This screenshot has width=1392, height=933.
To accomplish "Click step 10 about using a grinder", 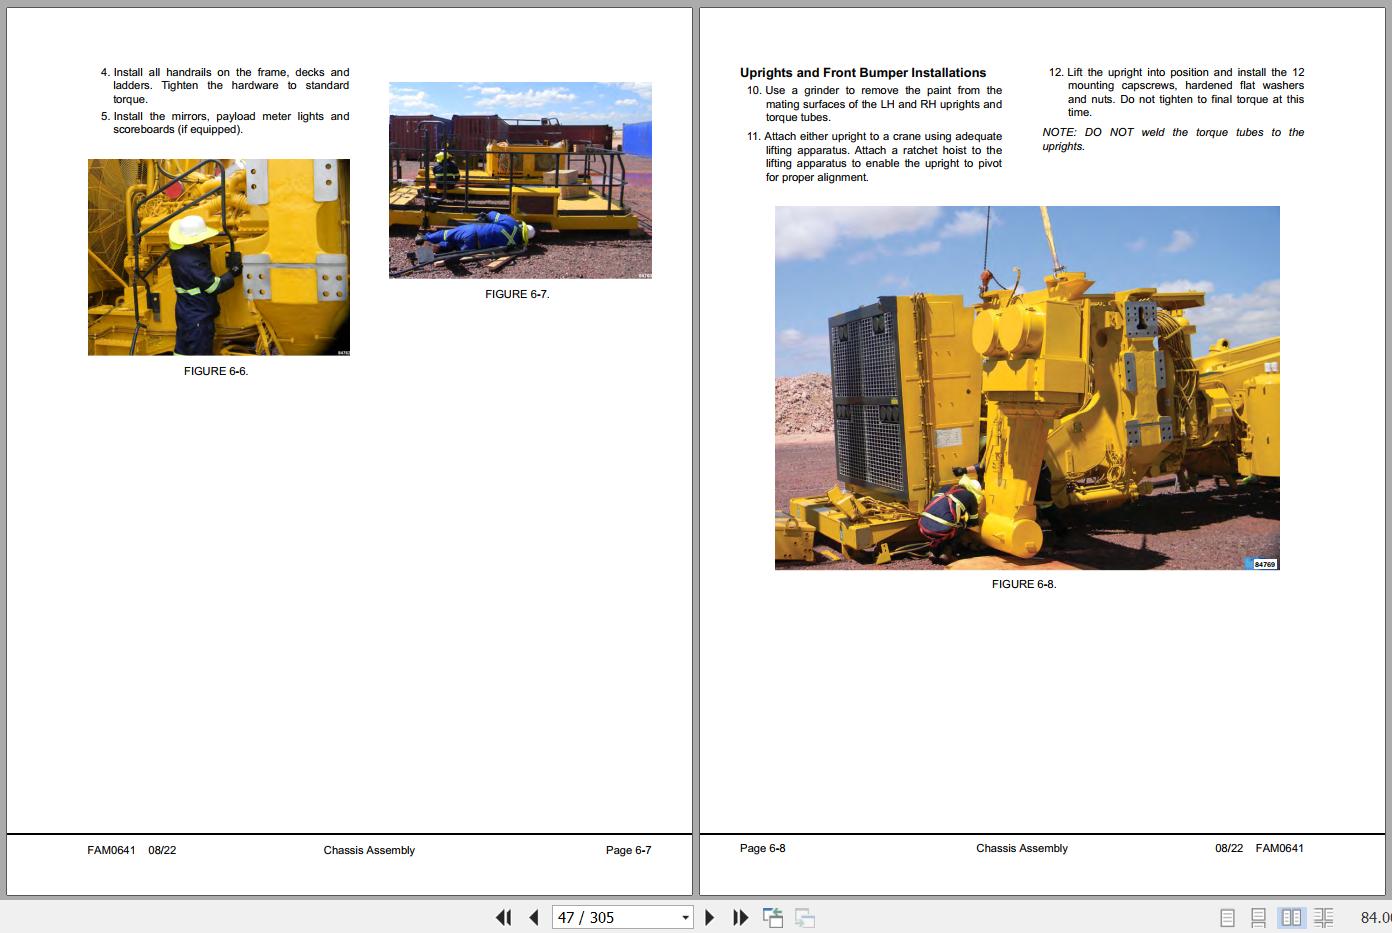I will [874, 104].
